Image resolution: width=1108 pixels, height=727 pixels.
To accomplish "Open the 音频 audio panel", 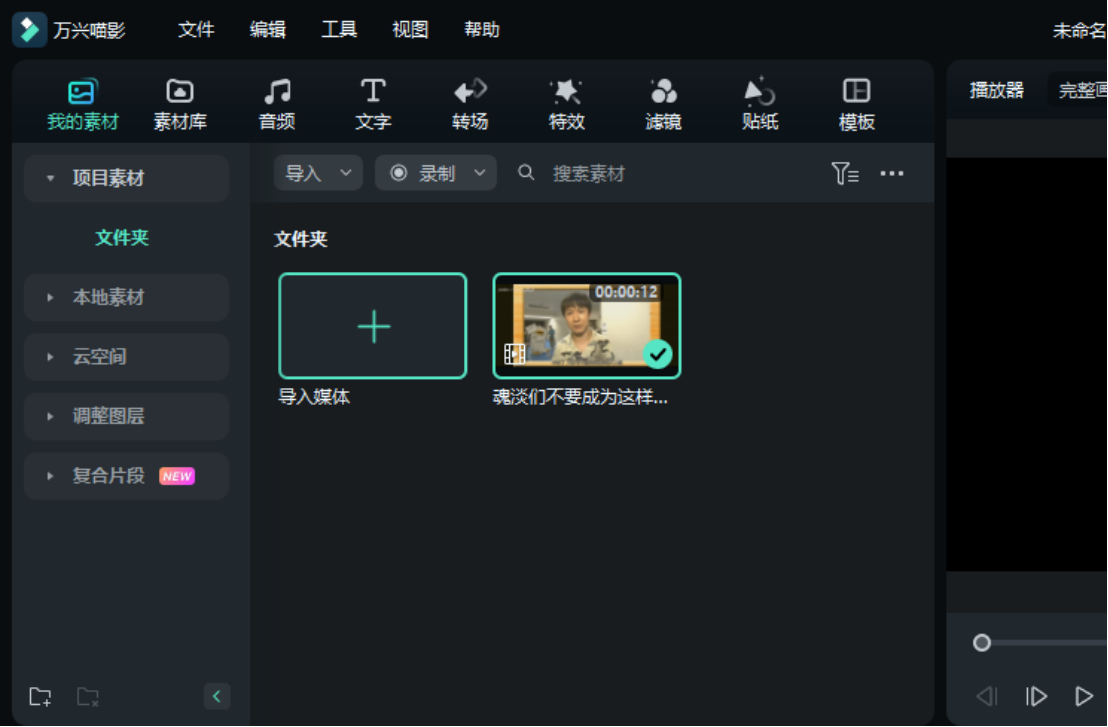I will click(x=276, y=103).
